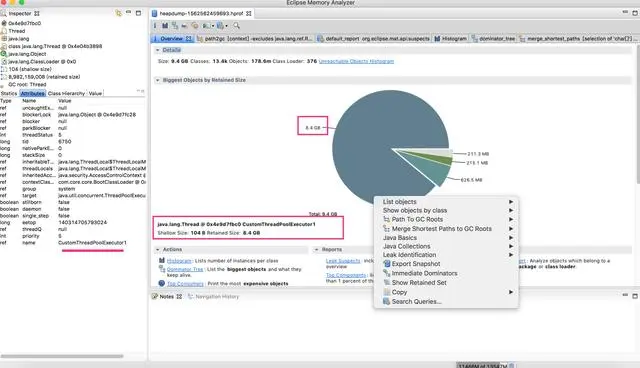The image size is (640, 368).
Task: Switch to the dominator_tree tab
Action: pyautogui.click(x=493, y=38)
